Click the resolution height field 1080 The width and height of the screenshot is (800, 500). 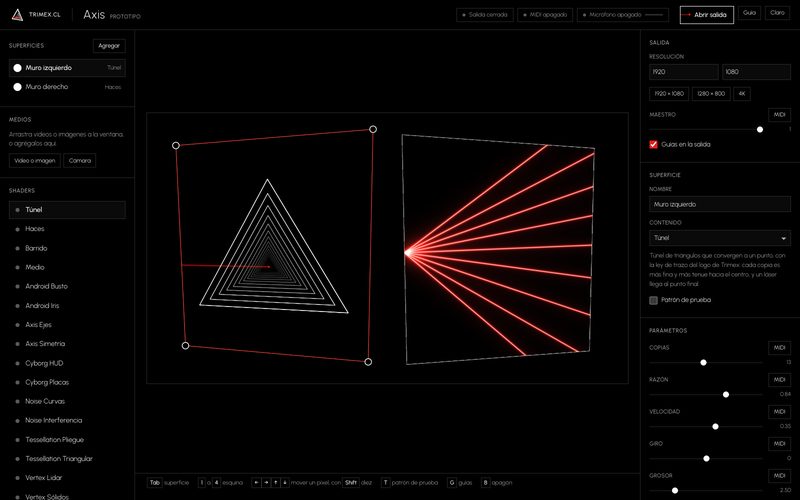[756, 72]
